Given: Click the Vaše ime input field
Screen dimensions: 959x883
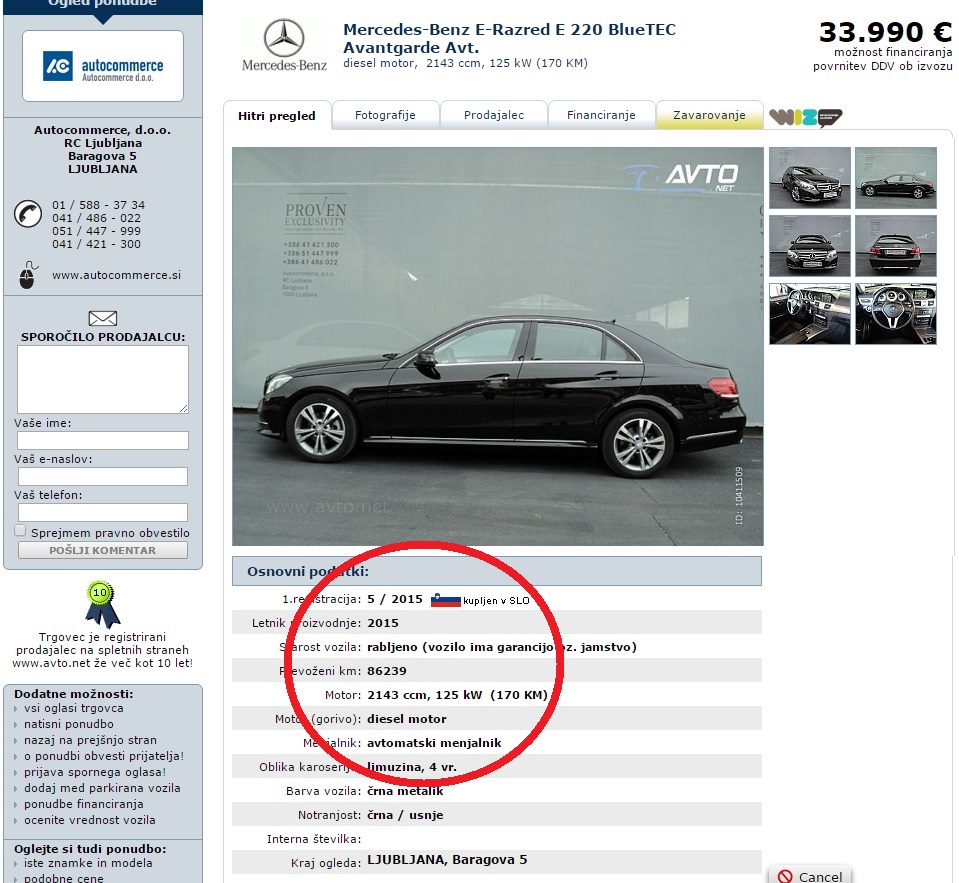Looking at the screenshot, I should 103,440.
